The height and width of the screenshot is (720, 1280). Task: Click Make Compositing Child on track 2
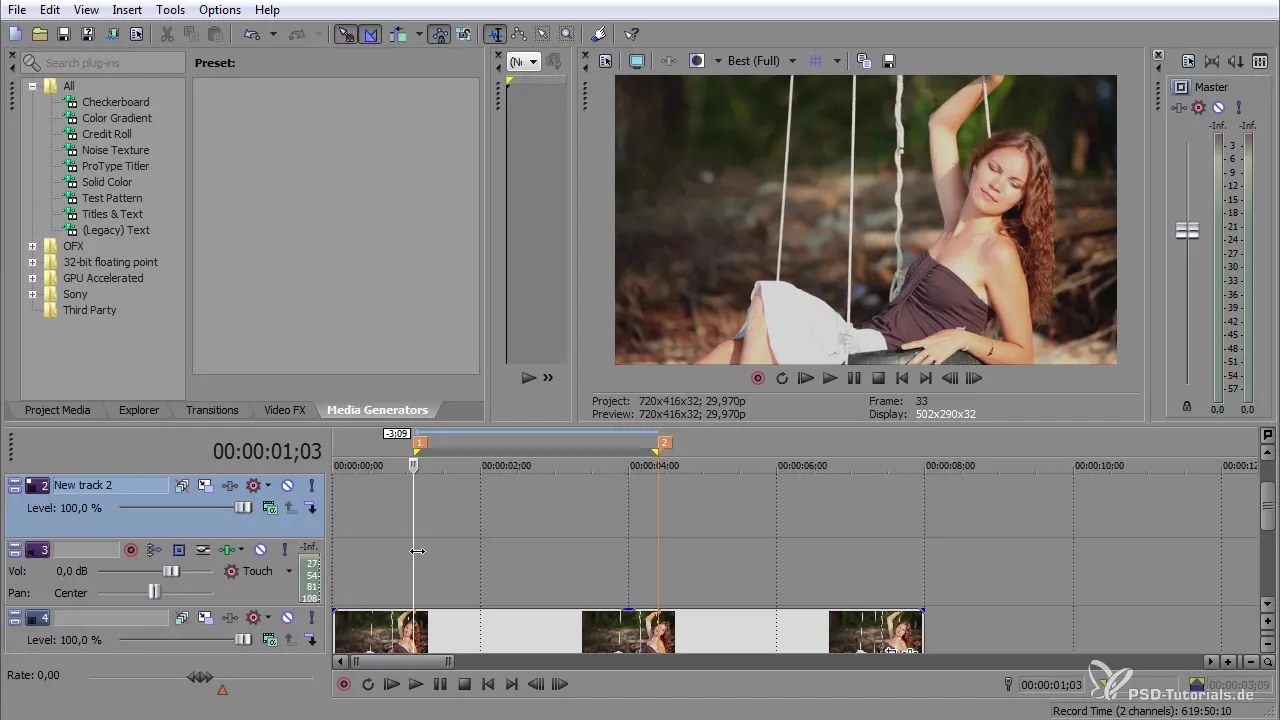tap(309, 507)
